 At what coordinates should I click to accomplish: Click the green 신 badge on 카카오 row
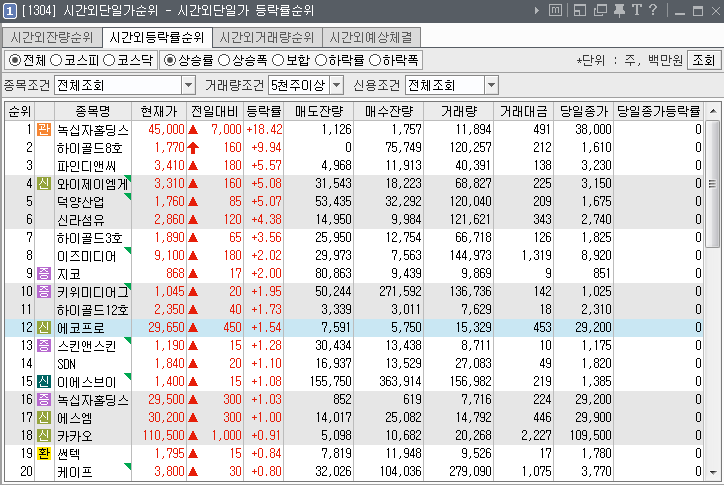pos(44,436)
